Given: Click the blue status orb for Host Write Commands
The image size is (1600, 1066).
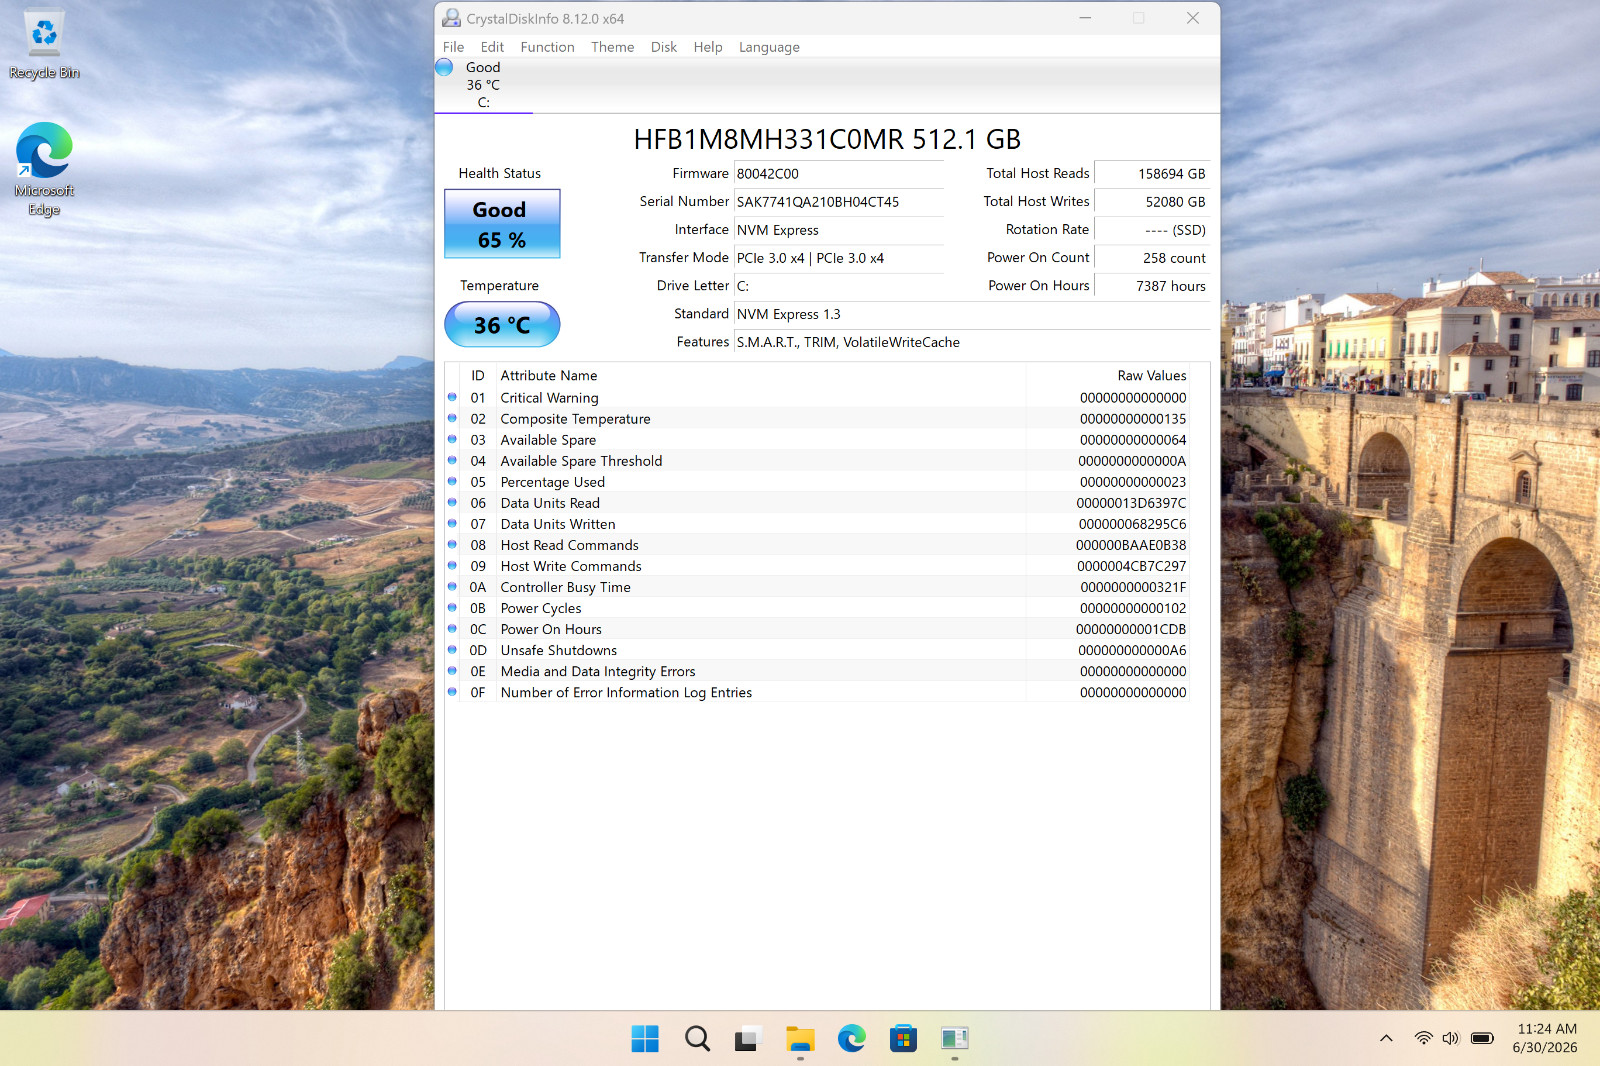Looking at the screenshot, I should tap(452, 565).
